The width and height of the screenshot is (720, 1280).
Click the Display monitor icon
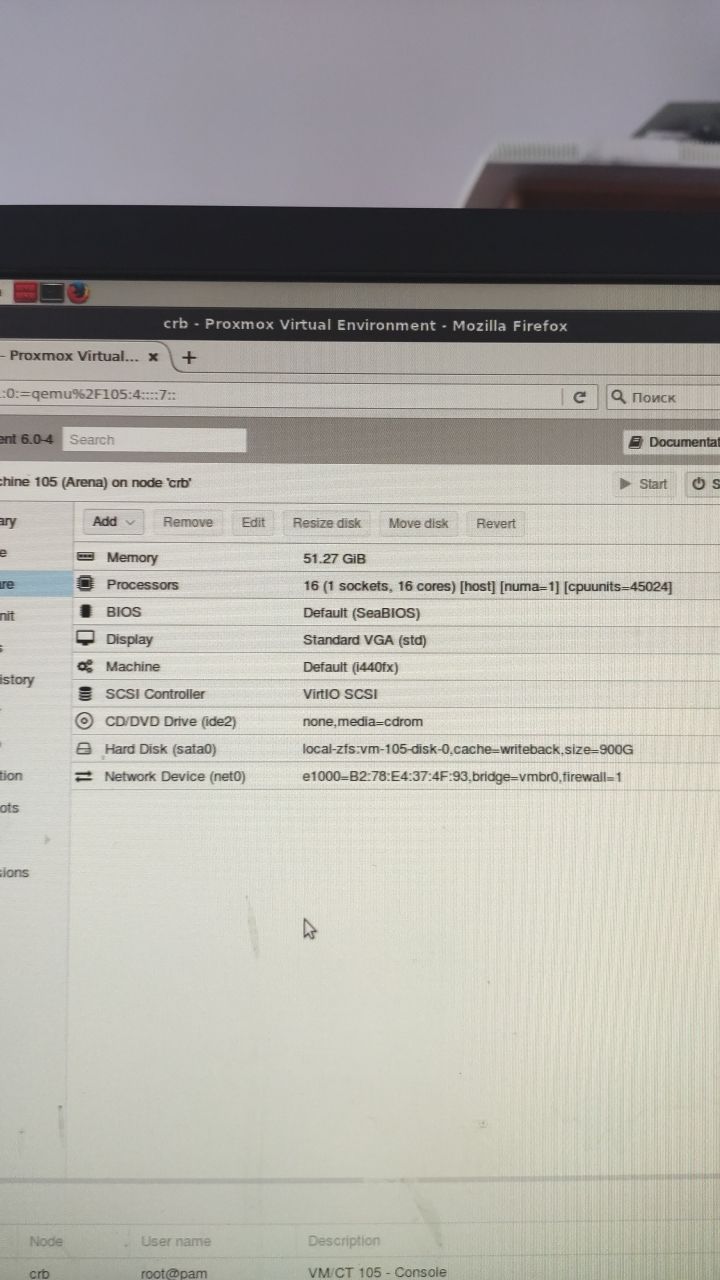[x=86, y=639]
